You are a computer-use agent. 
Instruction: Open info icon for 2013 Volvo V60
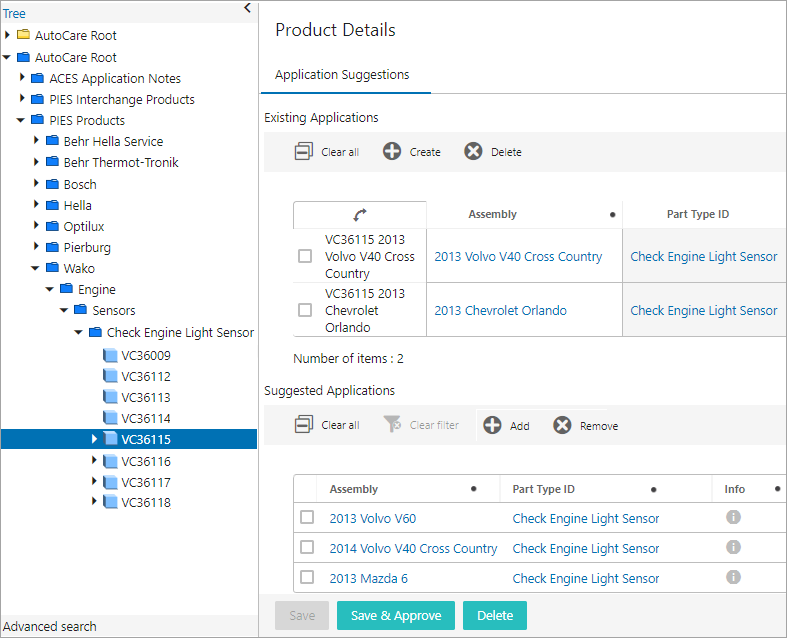(733, 517)
